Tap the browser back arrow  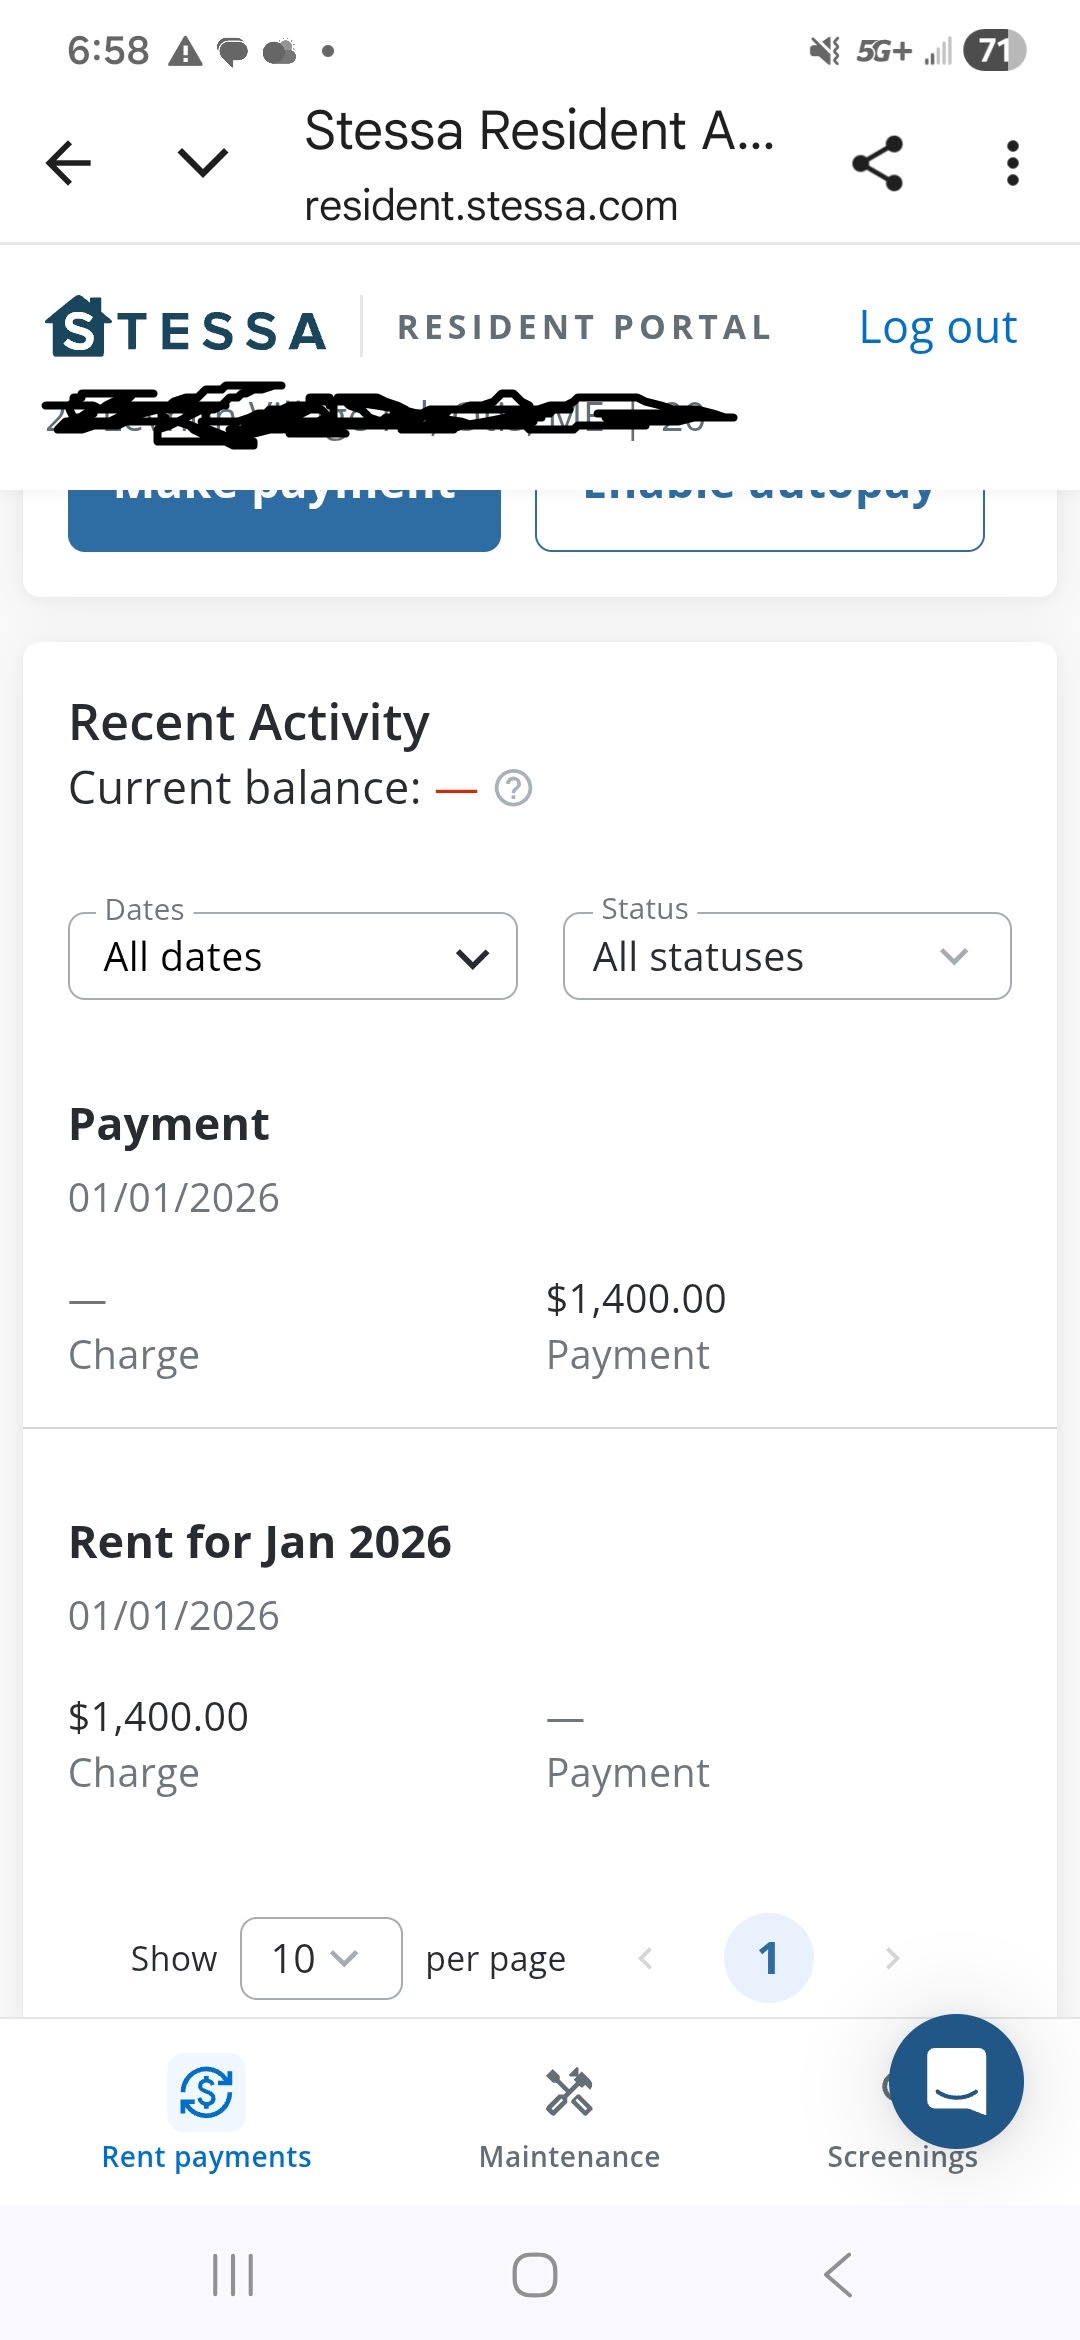point(68,163)
